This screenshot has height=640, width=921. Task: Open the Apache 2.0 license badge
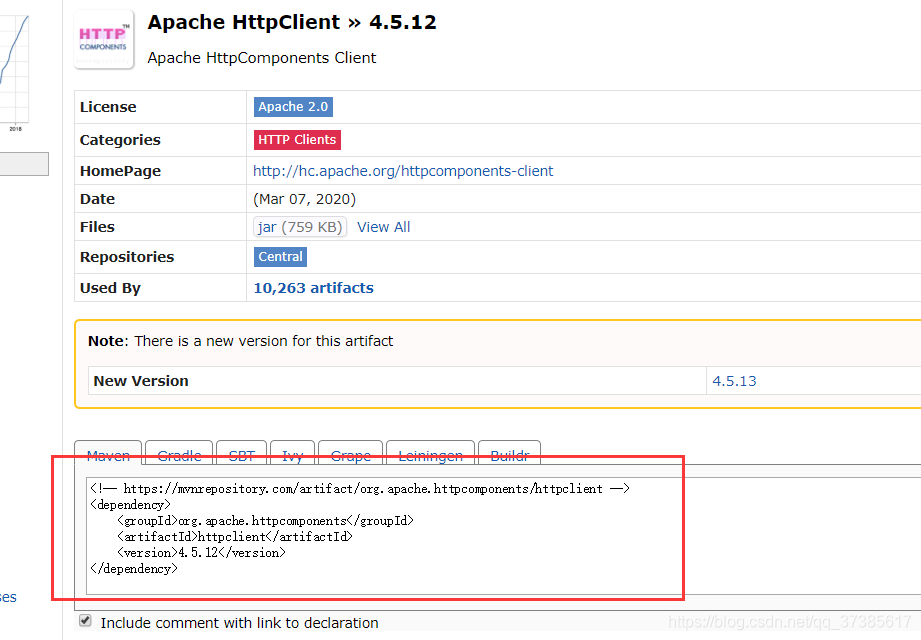(293, 107)
